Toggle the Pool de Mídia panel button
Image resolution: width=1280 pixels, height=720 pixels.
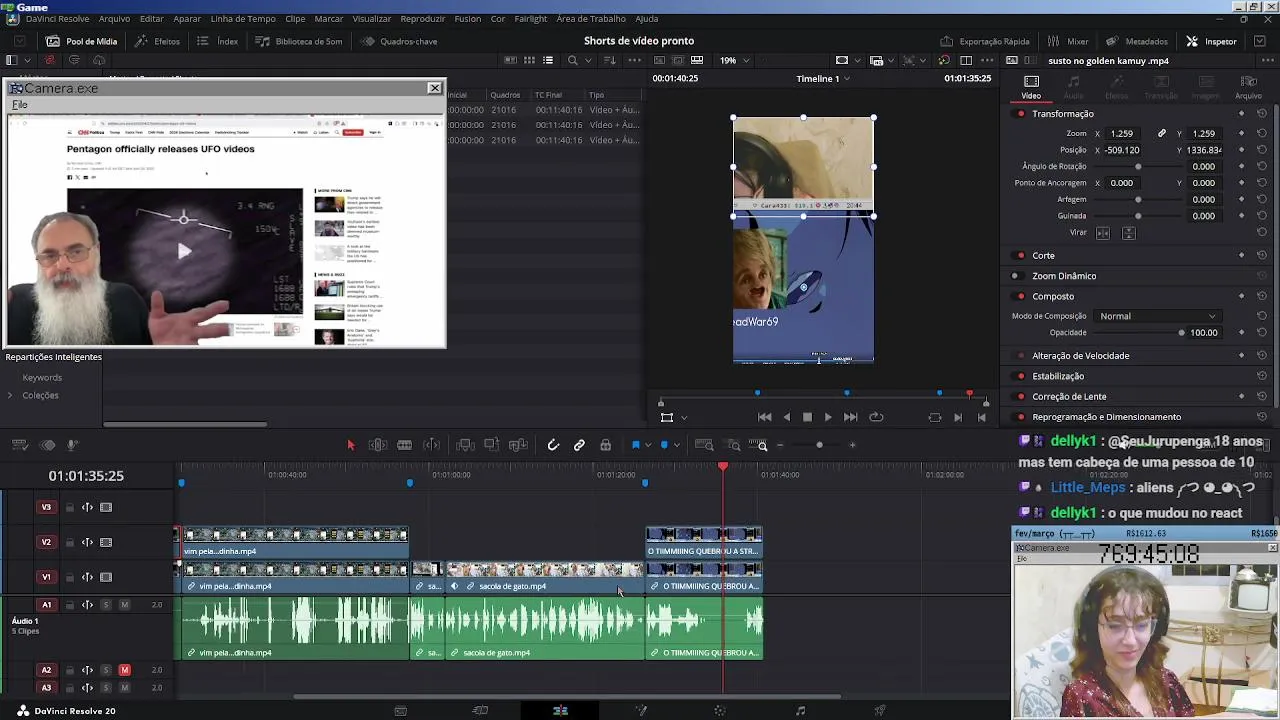82,41
